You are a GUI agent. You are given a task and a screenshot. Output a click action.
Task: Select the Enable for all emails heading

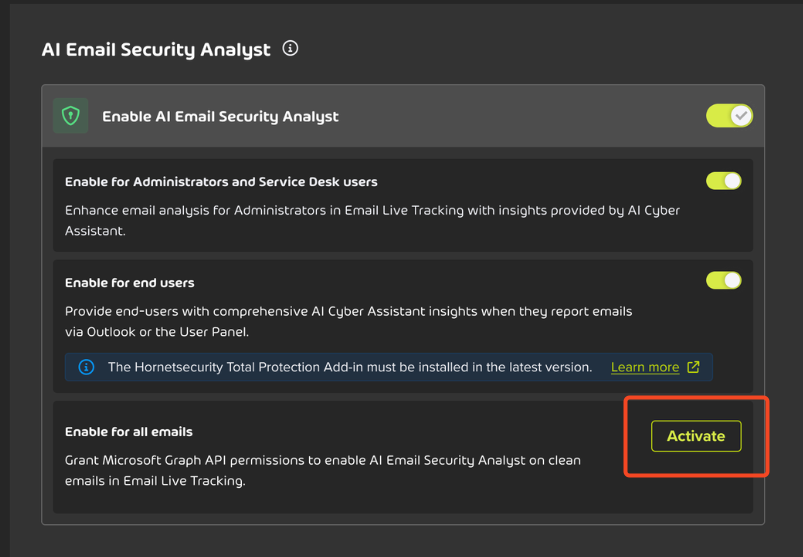click(129, 432)
